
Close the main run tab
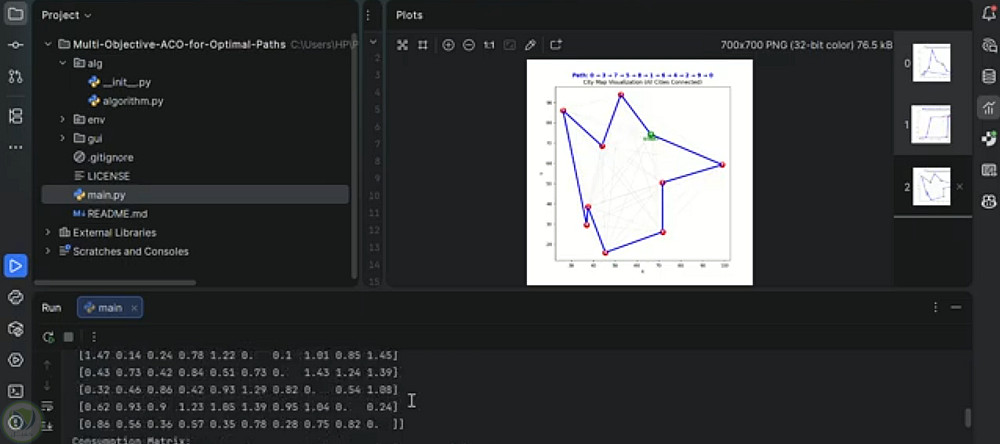click(134, 308)
